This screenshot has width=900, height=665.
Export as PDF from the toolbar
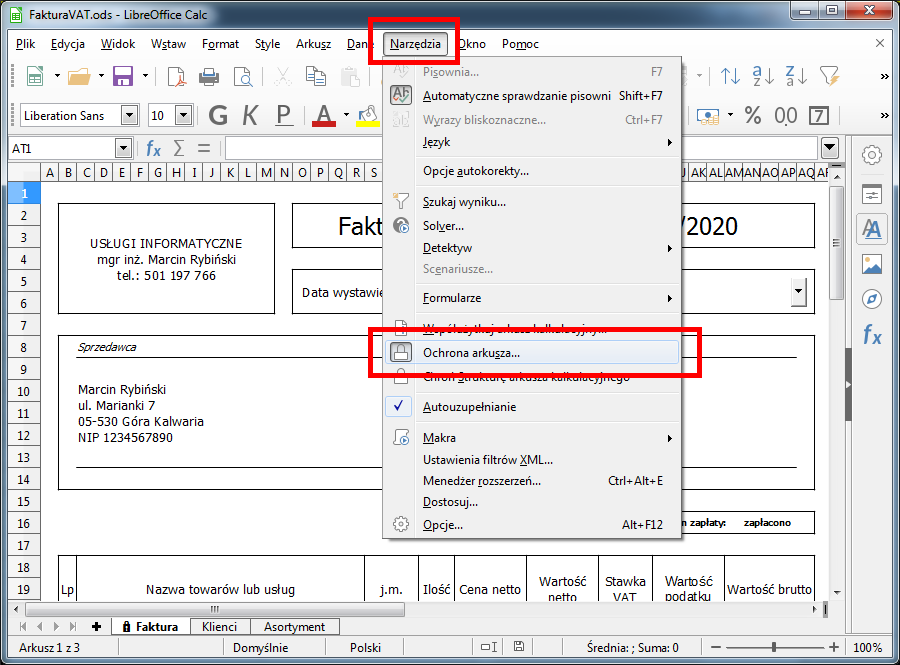[176, 76]
